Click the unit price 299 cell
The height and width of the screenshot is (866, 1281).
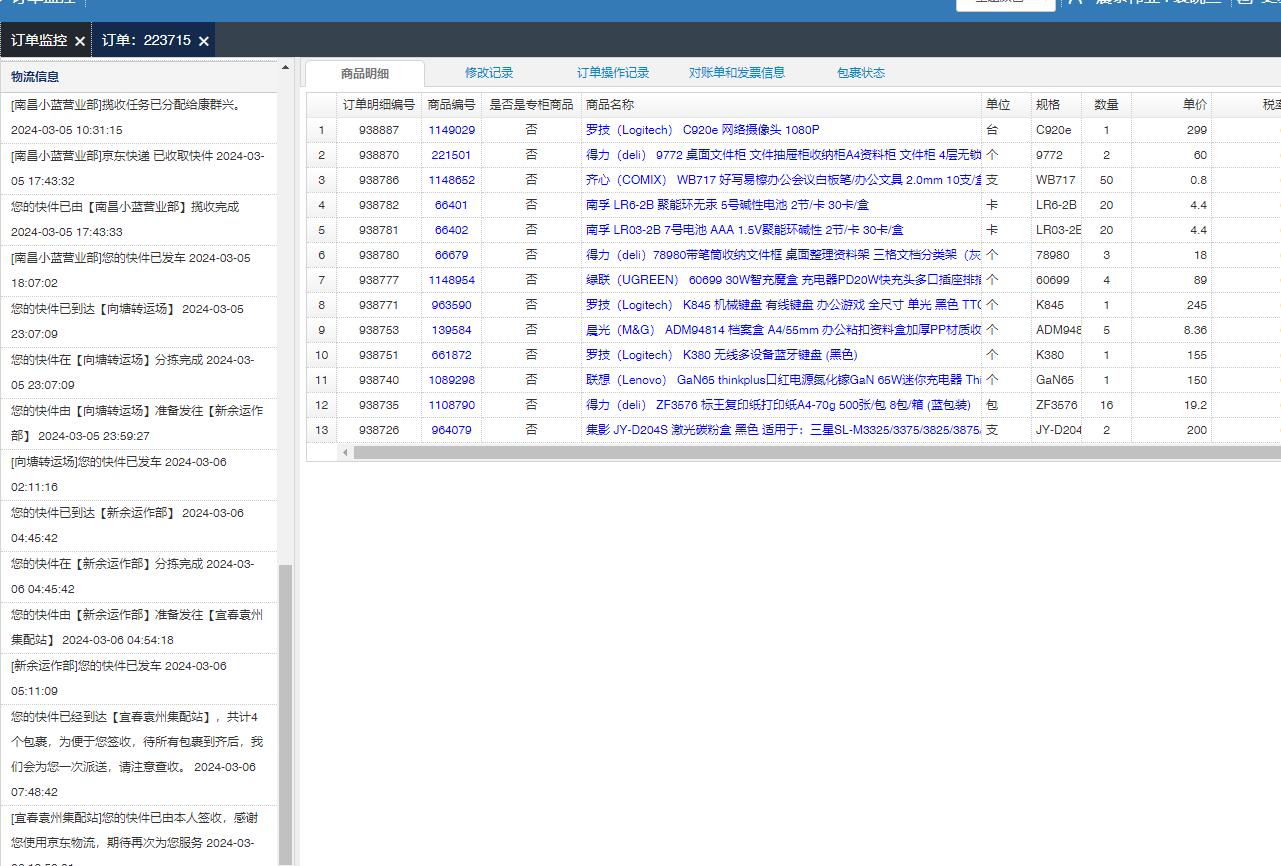tap(1171, 130)
